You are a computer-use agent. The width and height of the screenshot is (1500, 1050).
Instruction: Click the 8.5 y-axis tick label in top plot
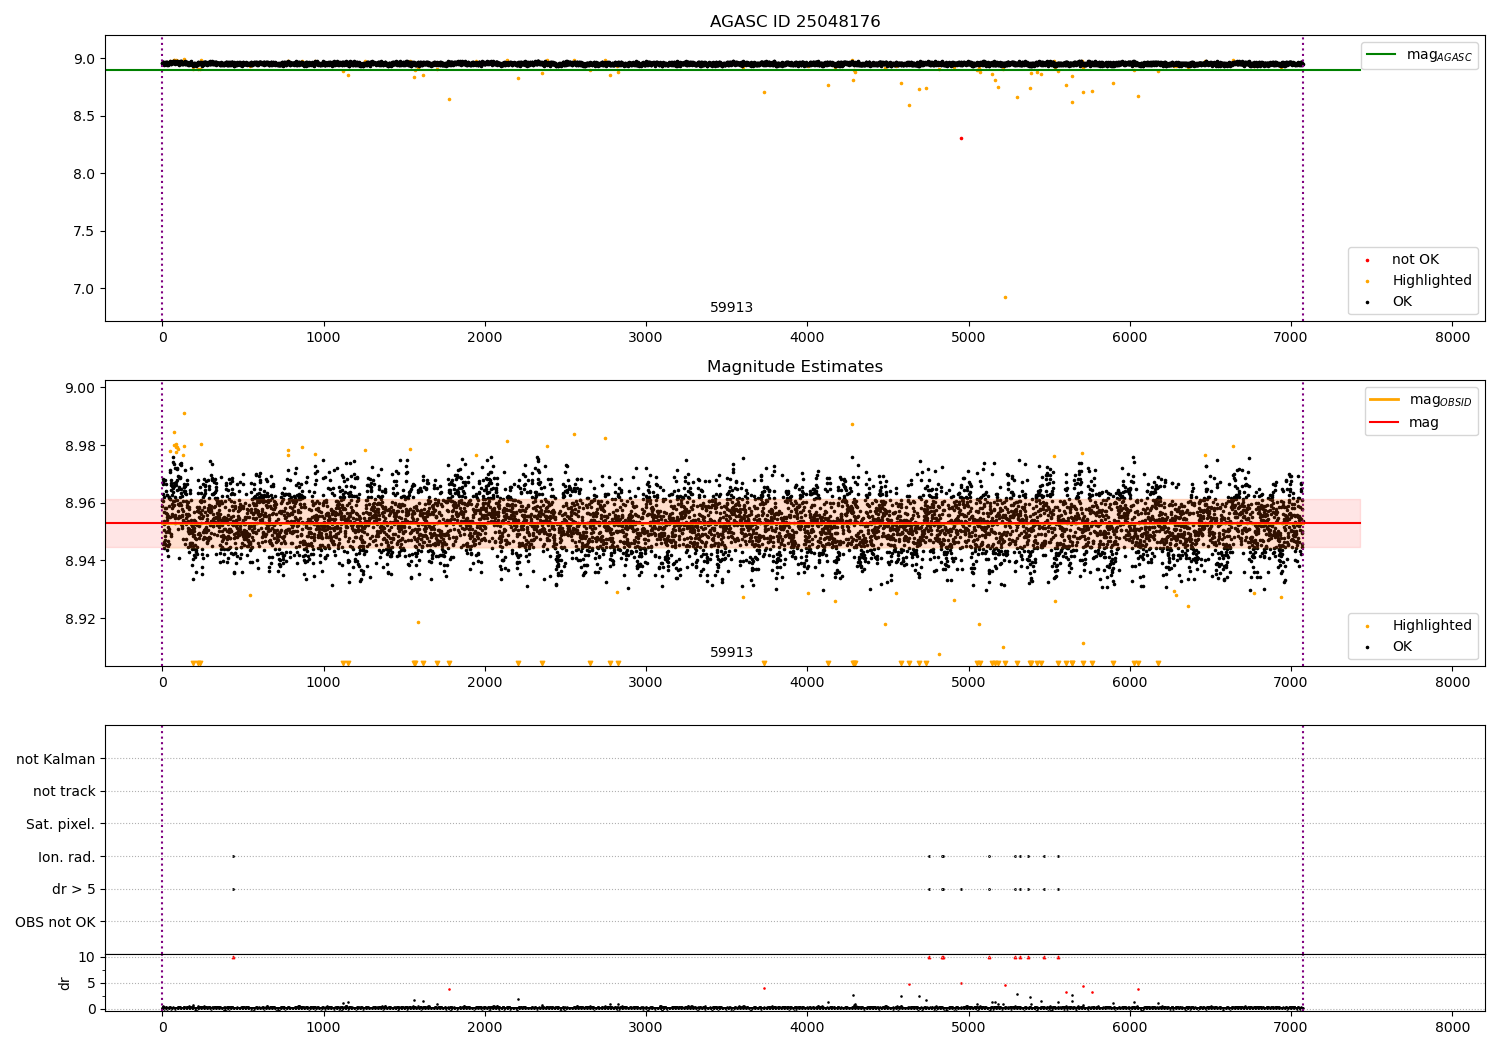[x=84, y=116]
